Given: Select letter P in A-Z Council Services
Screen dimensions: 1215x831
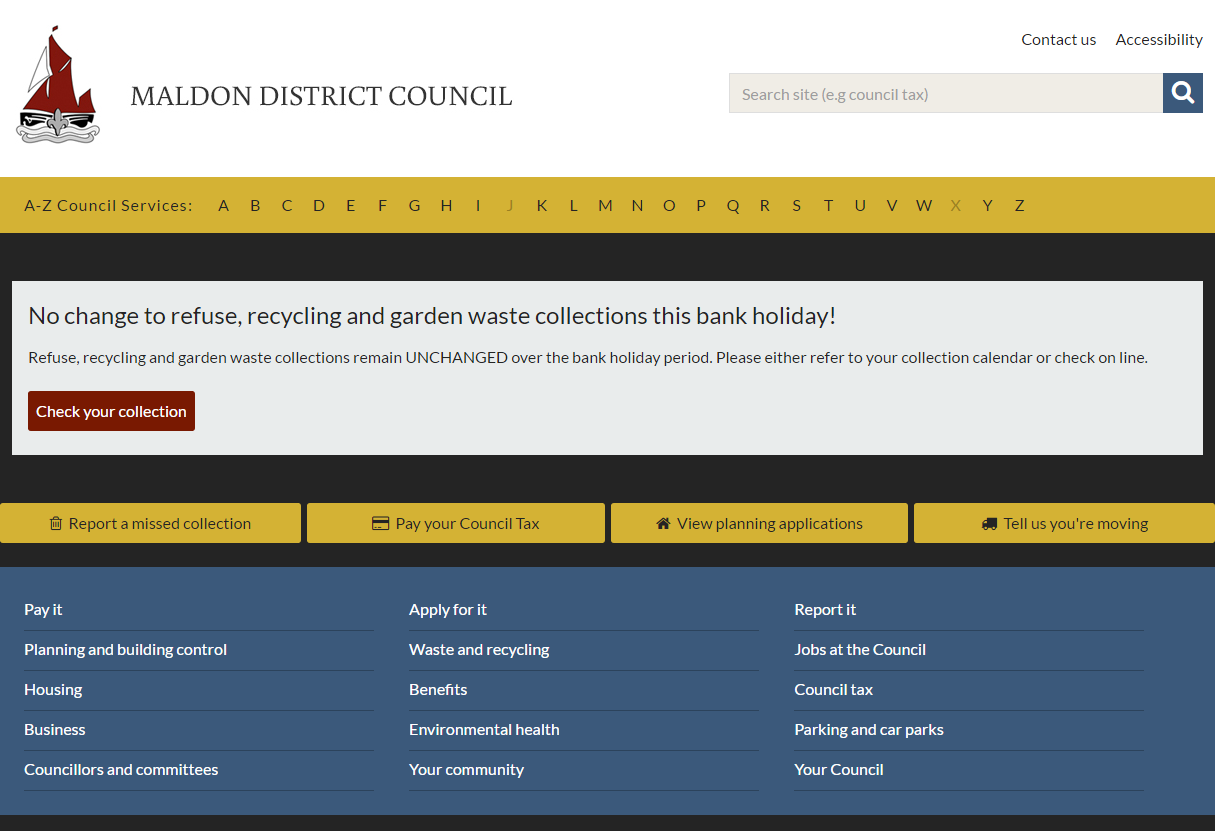Looking at the screenshot, I should pos(701,206).
